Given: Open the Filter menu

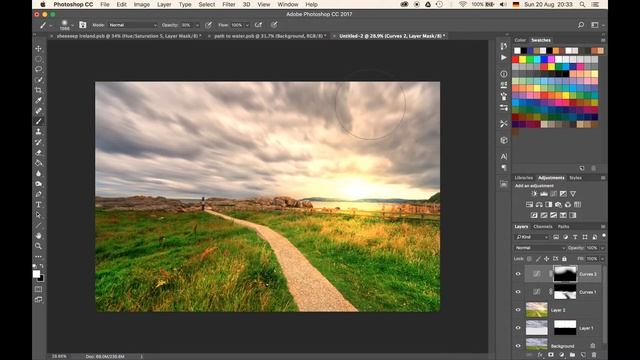Looking at the screenshot, I should coord(229,4).
